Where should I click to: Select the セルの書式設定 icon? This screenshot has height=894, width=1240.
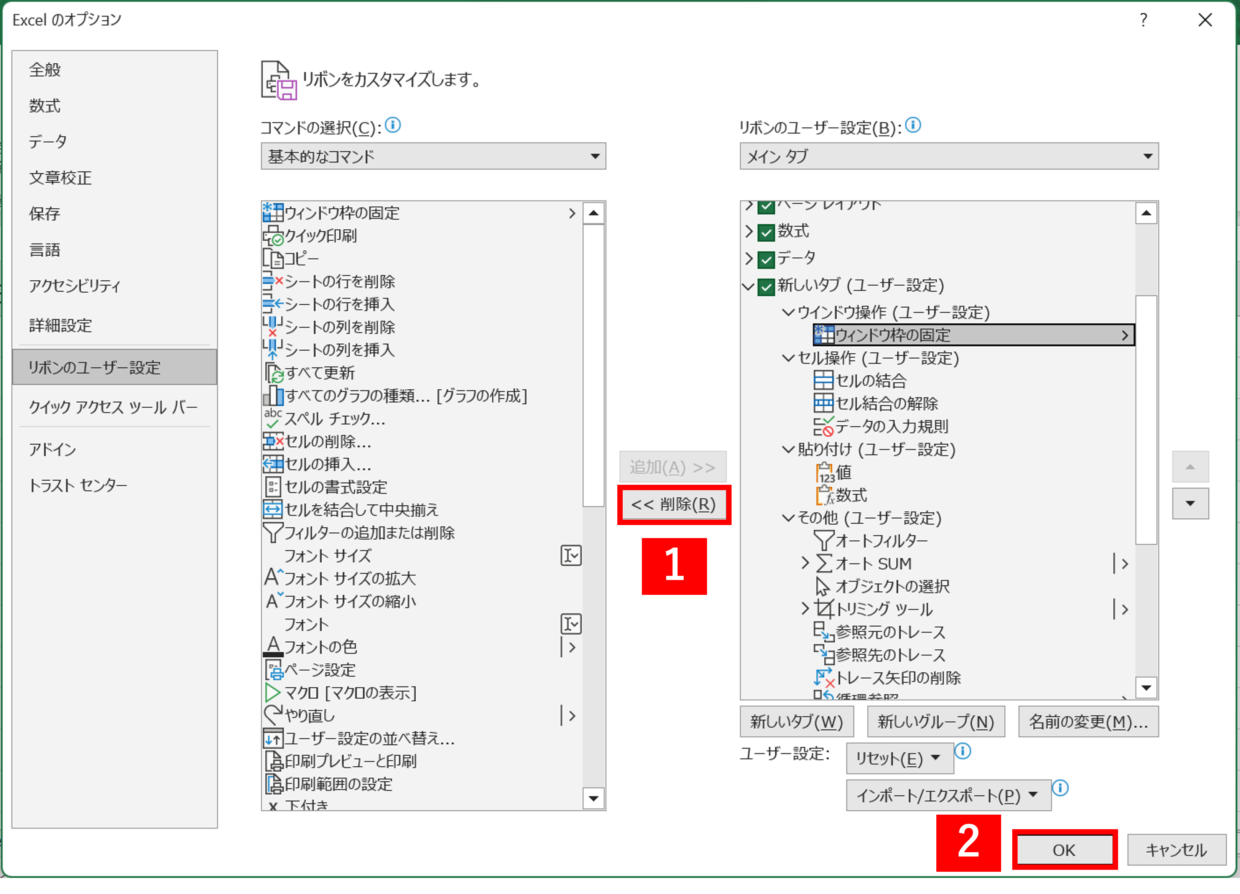[273, 487]
